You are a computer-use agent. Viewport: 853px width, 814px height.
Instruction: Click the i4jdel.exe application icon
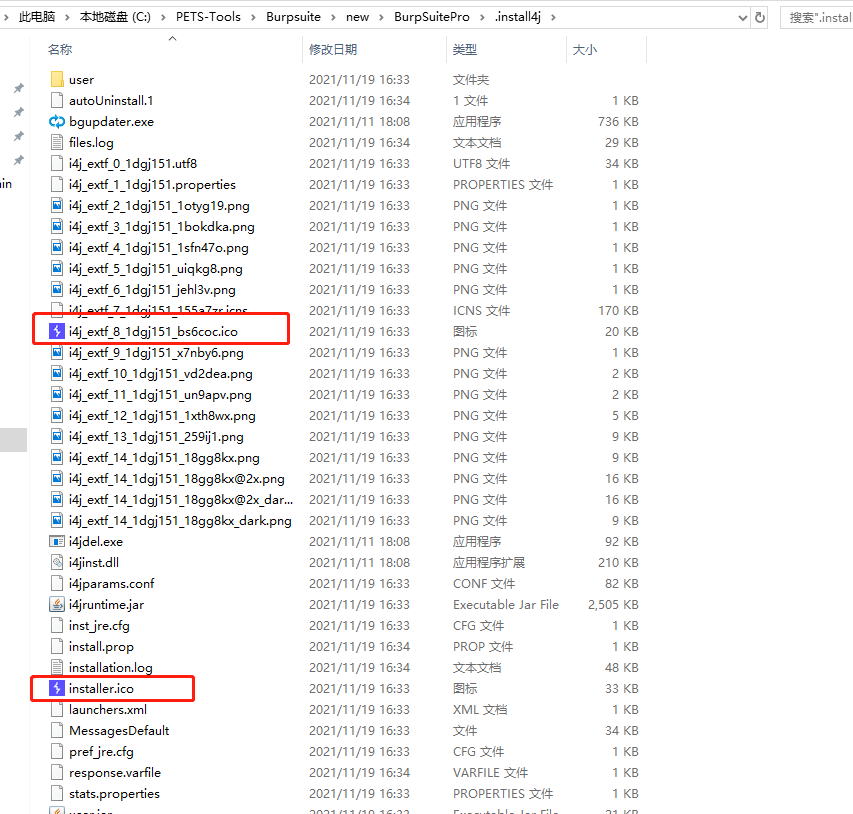click(57, 541)
